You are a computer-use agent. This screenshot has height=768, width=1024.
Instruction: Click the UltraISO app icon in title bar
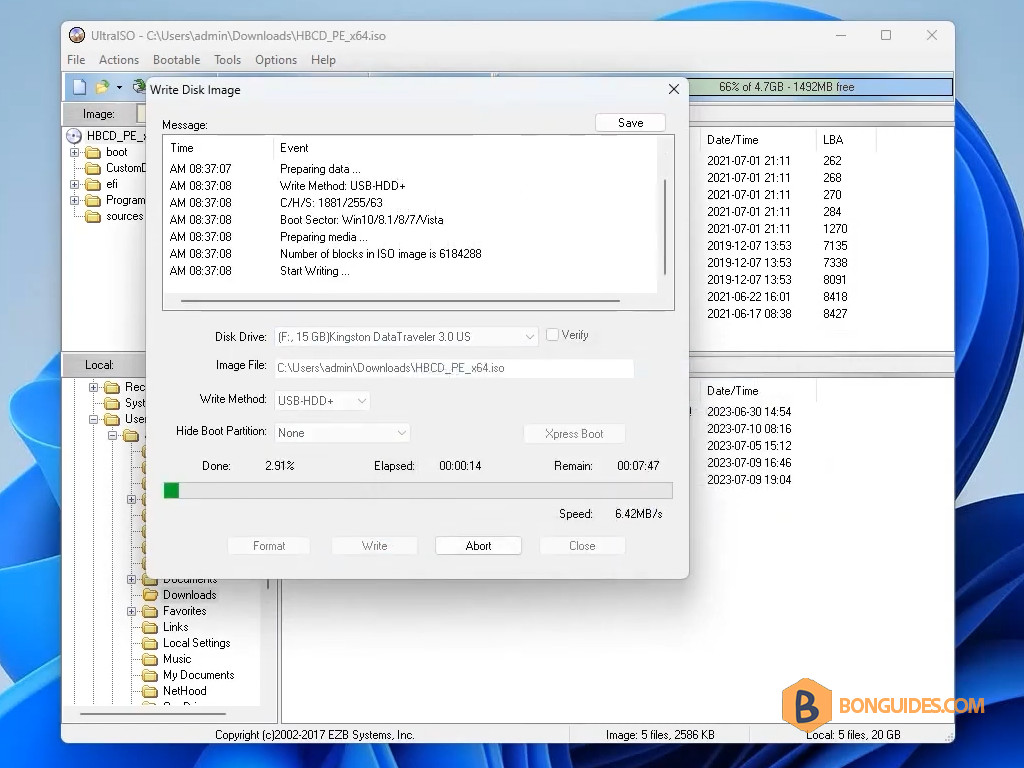click(77, 35)
